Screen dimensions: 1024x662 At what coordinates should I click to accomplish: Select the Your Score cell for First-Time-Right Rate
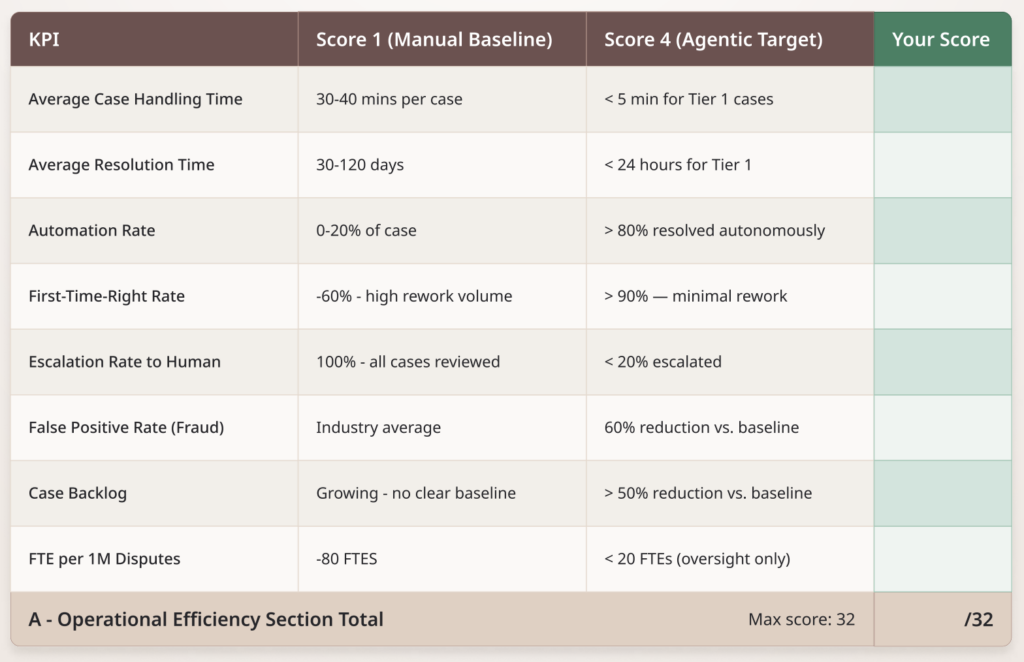942,296
